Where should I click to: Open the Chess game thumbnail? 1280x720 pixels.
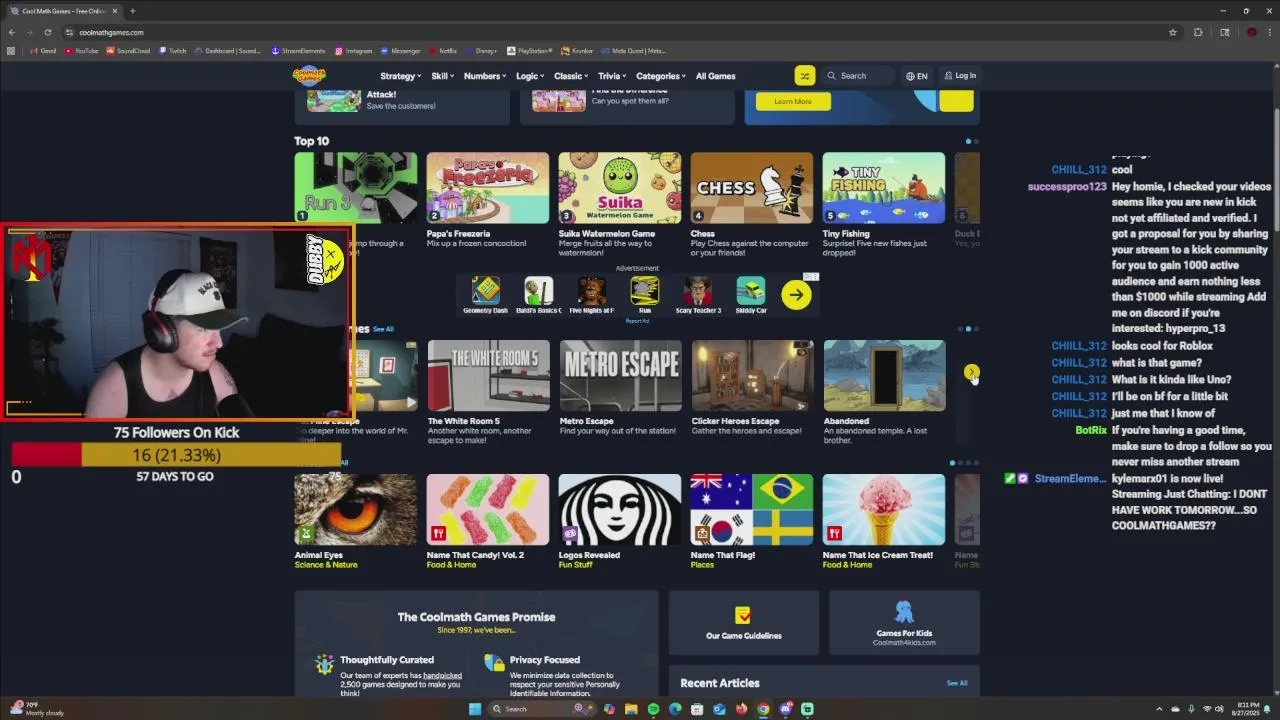(751, 187)
